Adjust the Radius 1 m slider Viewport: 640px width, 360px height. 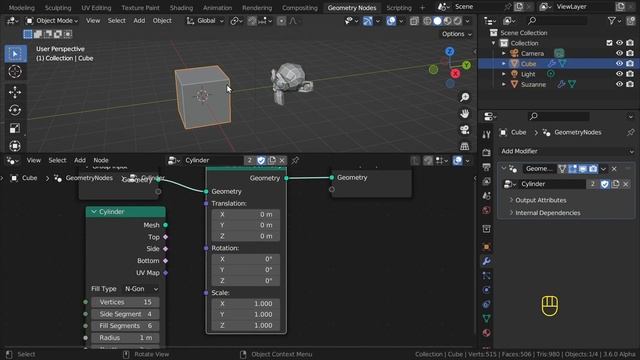click(125, 338)
